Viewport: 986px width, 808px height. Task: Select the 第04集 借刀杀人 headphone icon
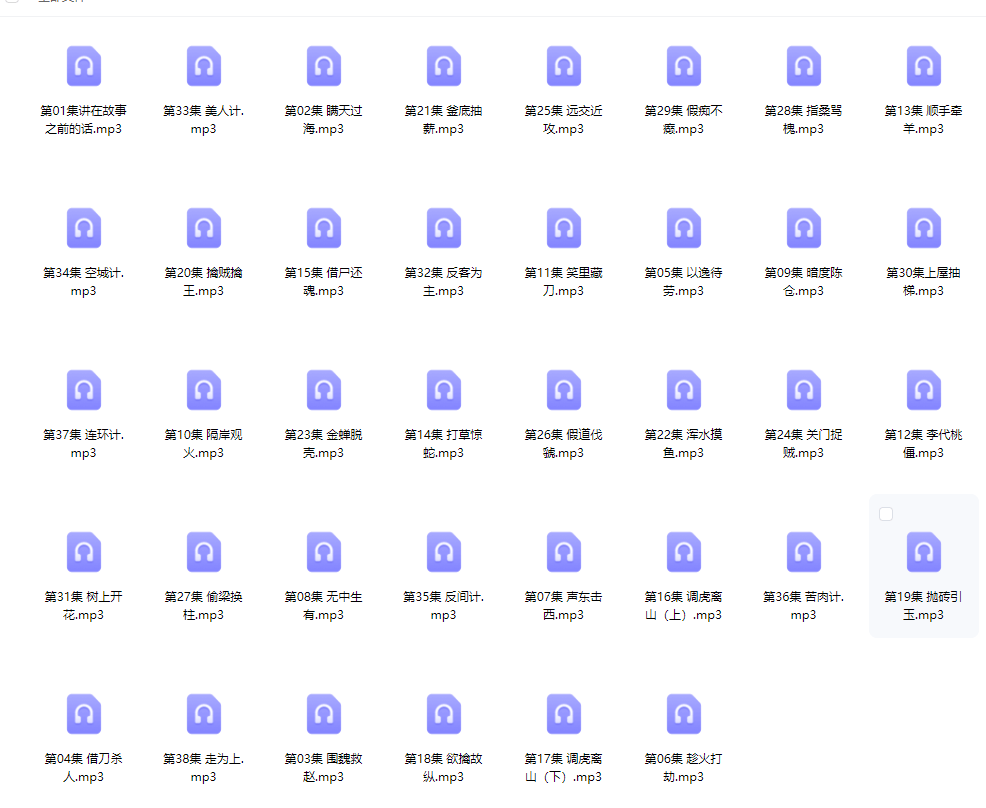pyautogui.click(x=84, y=714)
